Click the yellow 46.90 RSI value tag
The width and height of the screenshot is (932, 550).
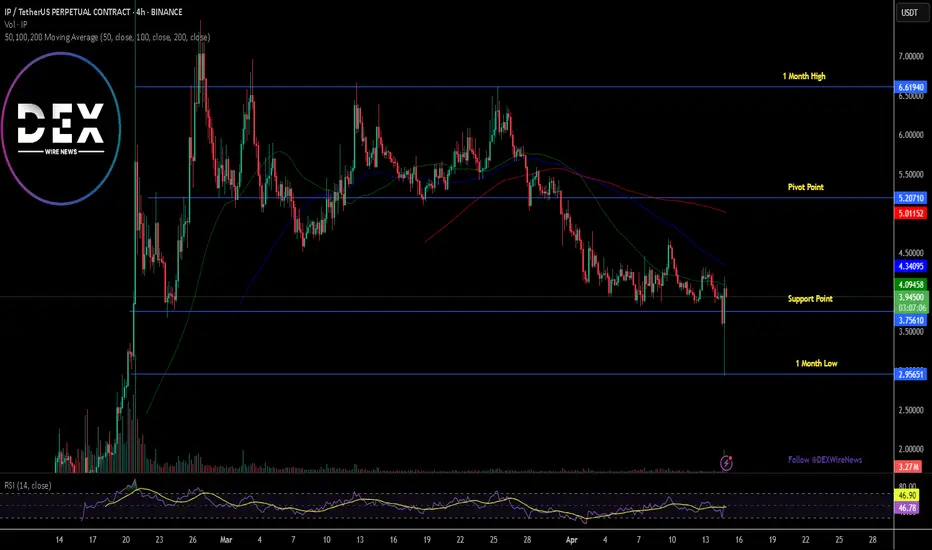click(907, 495)
